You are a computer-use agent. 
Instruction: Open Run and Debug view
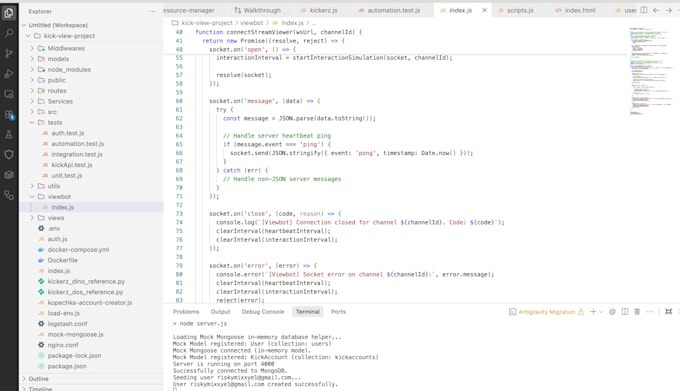pos(9,74)
